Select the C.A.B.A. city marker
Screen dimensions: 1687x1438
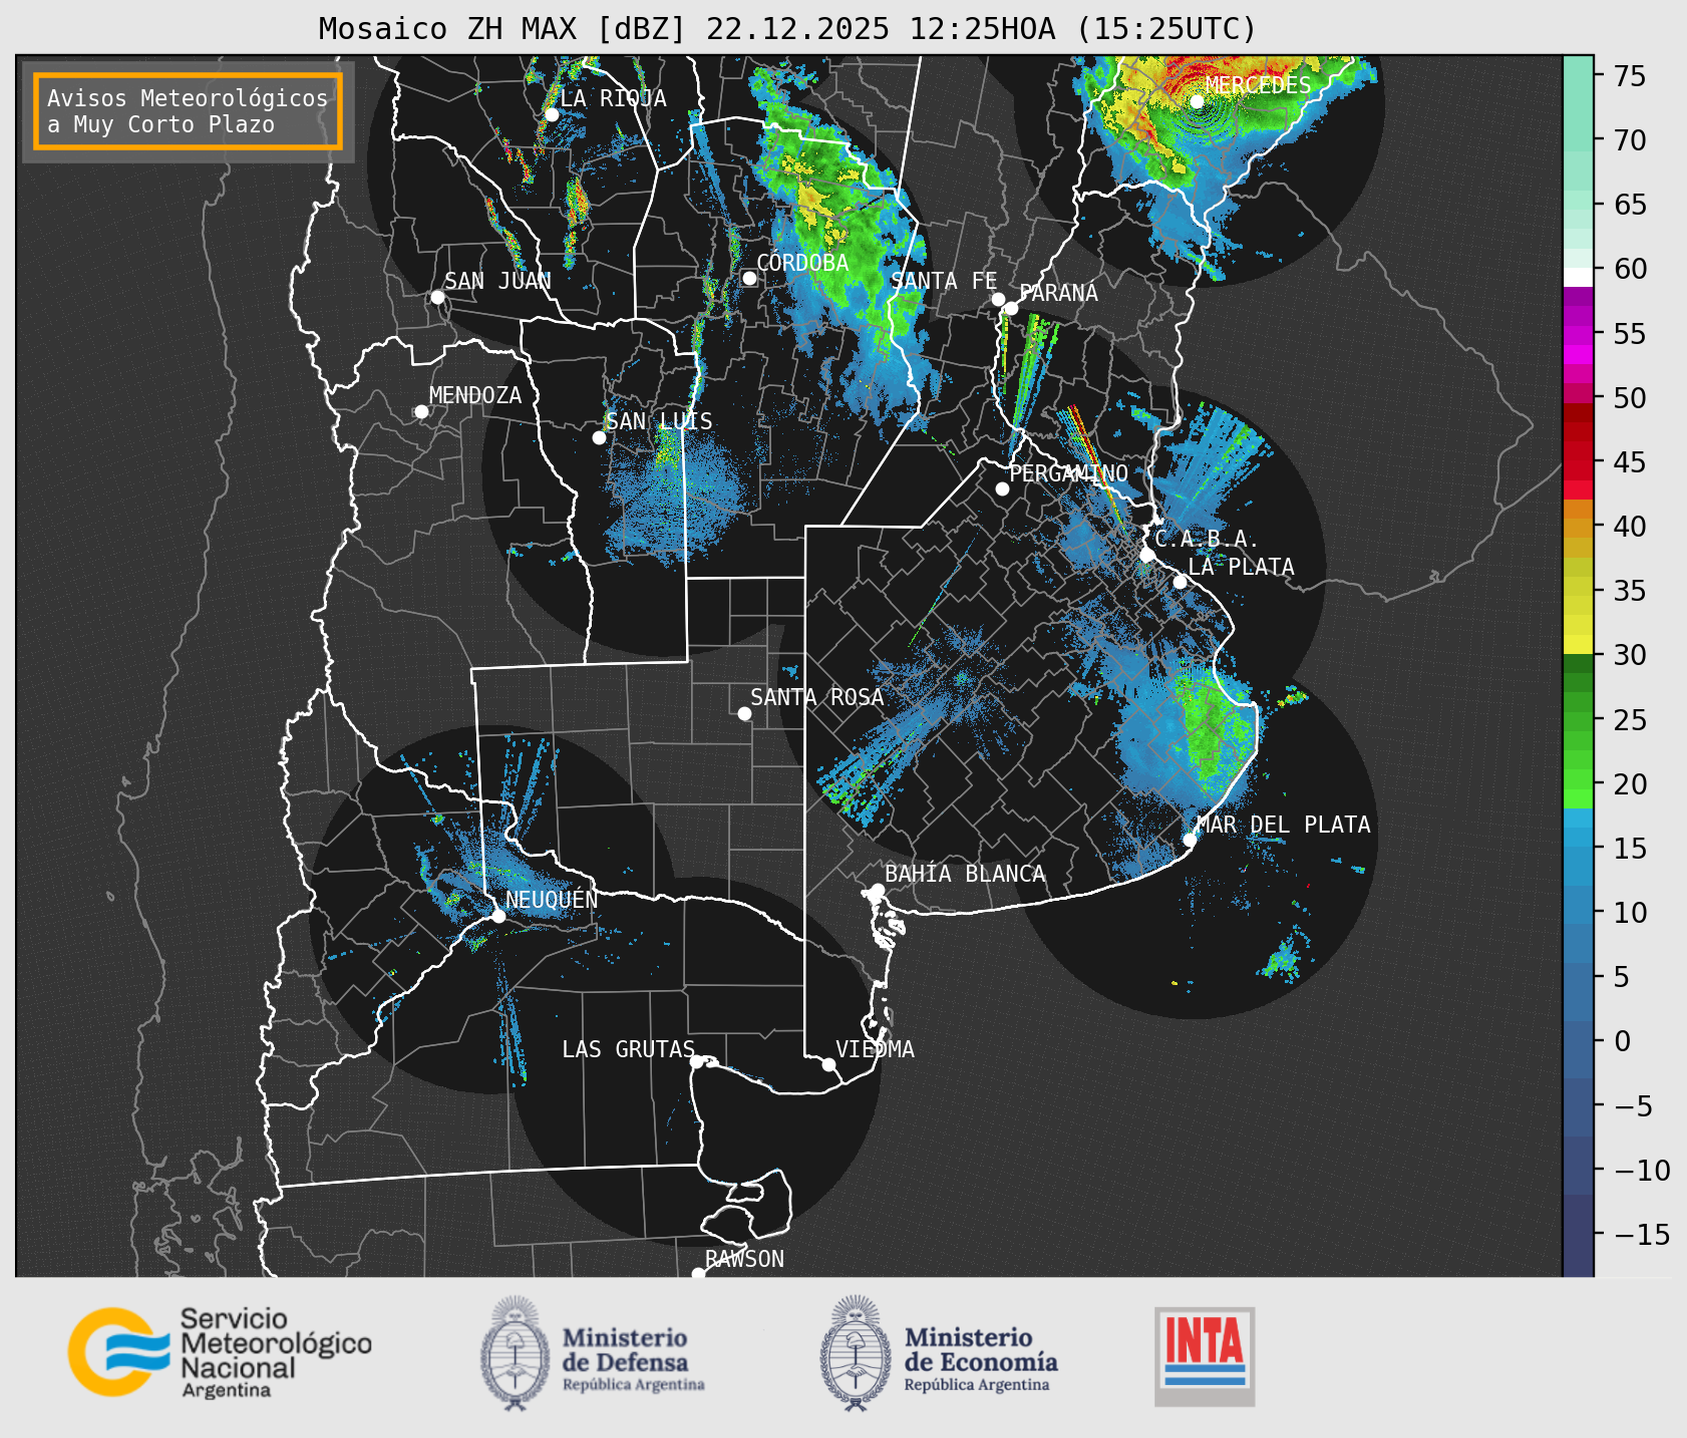pos(1148,555)
